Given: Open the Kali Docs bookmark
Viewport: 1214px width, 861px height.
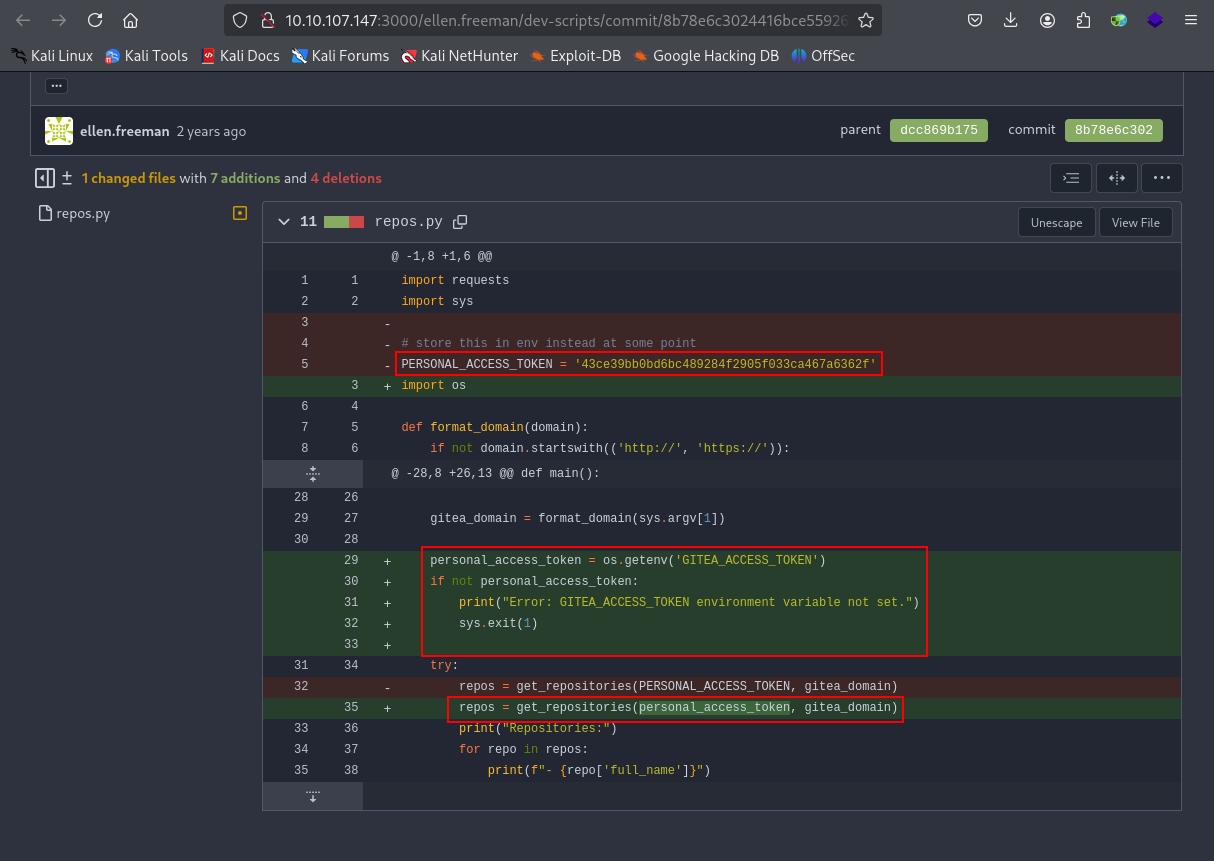Looking at the screenshot, I should coord(240,56).
